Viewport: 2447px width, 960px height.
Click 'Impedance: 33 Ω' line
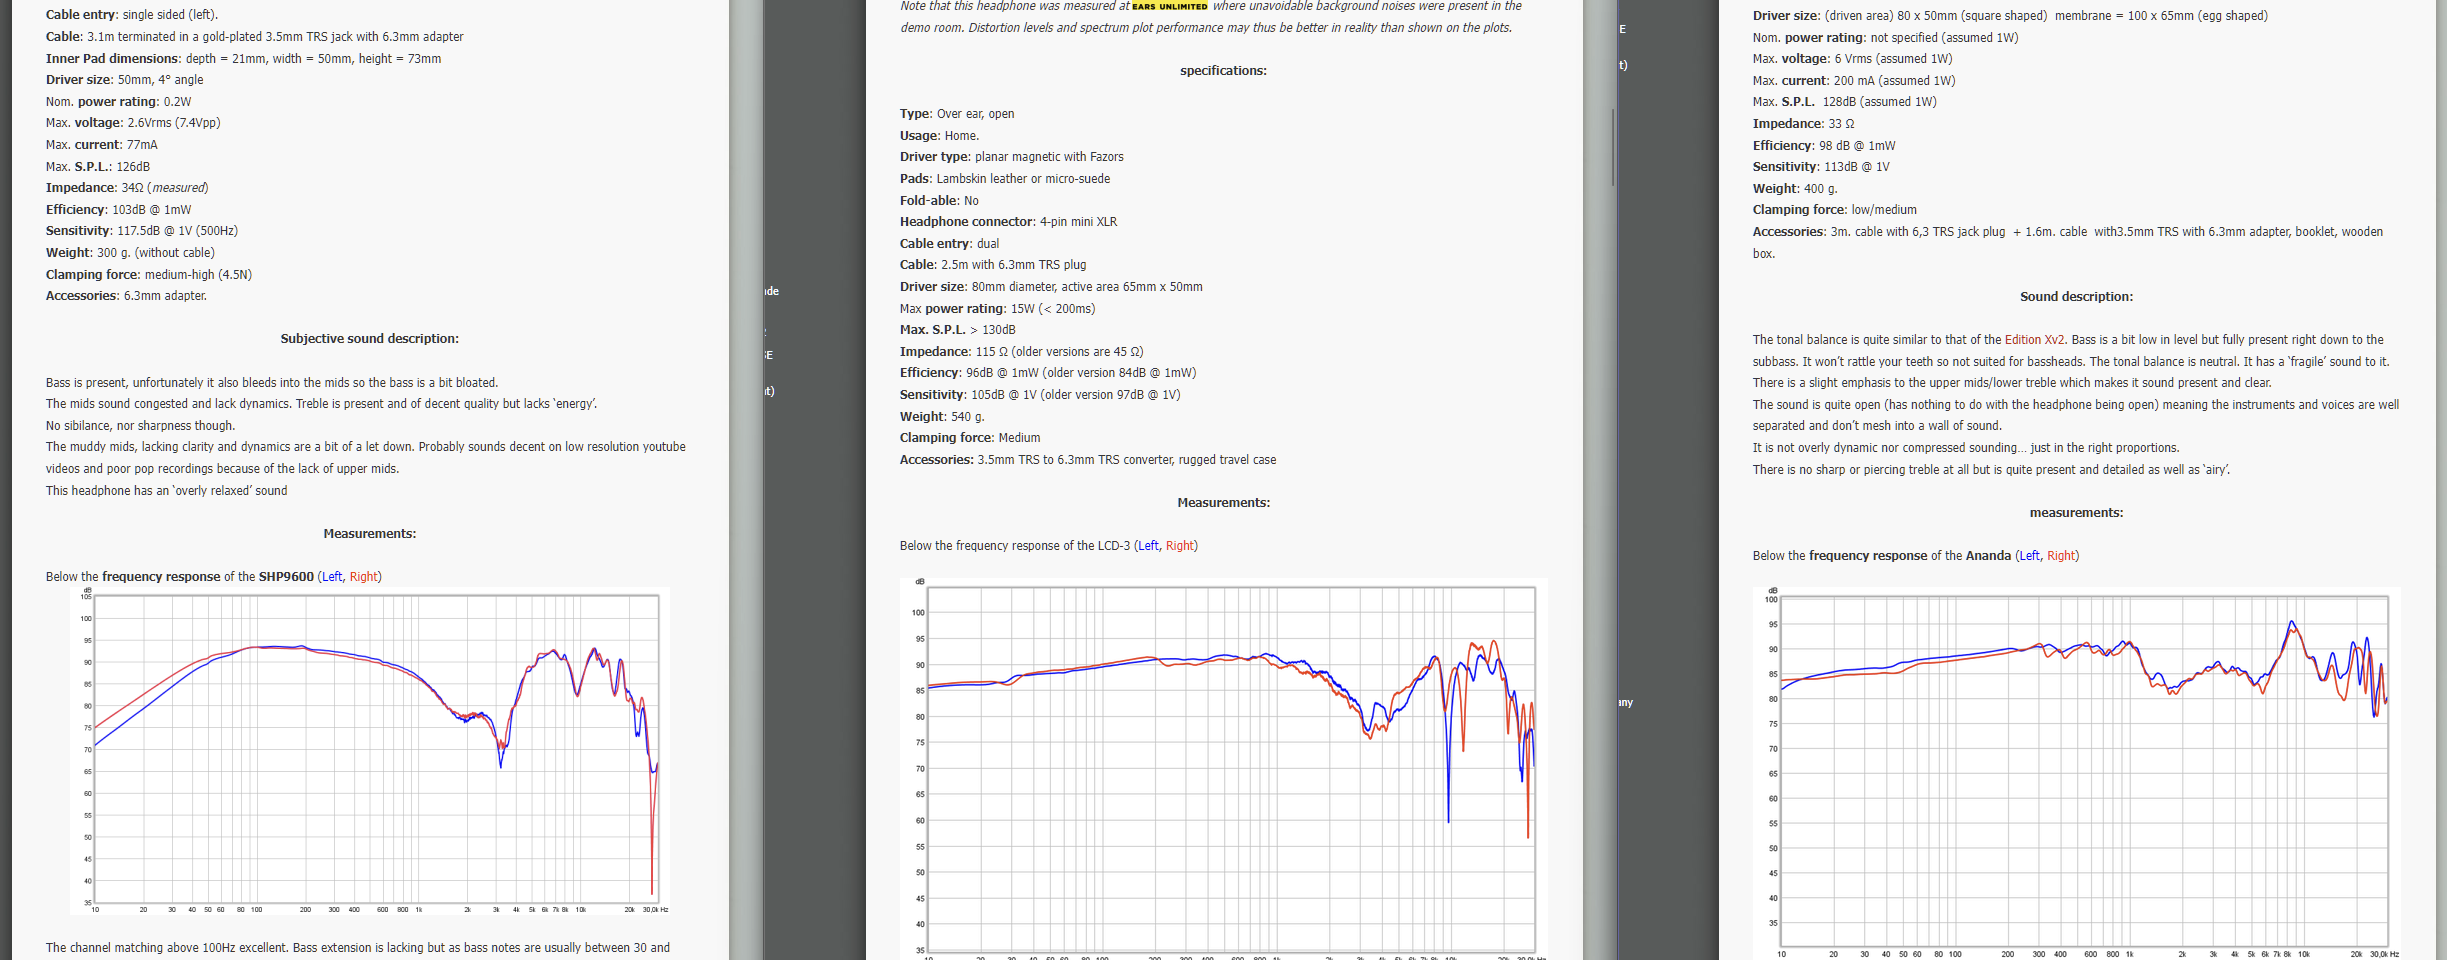[x=1803, y=124]
